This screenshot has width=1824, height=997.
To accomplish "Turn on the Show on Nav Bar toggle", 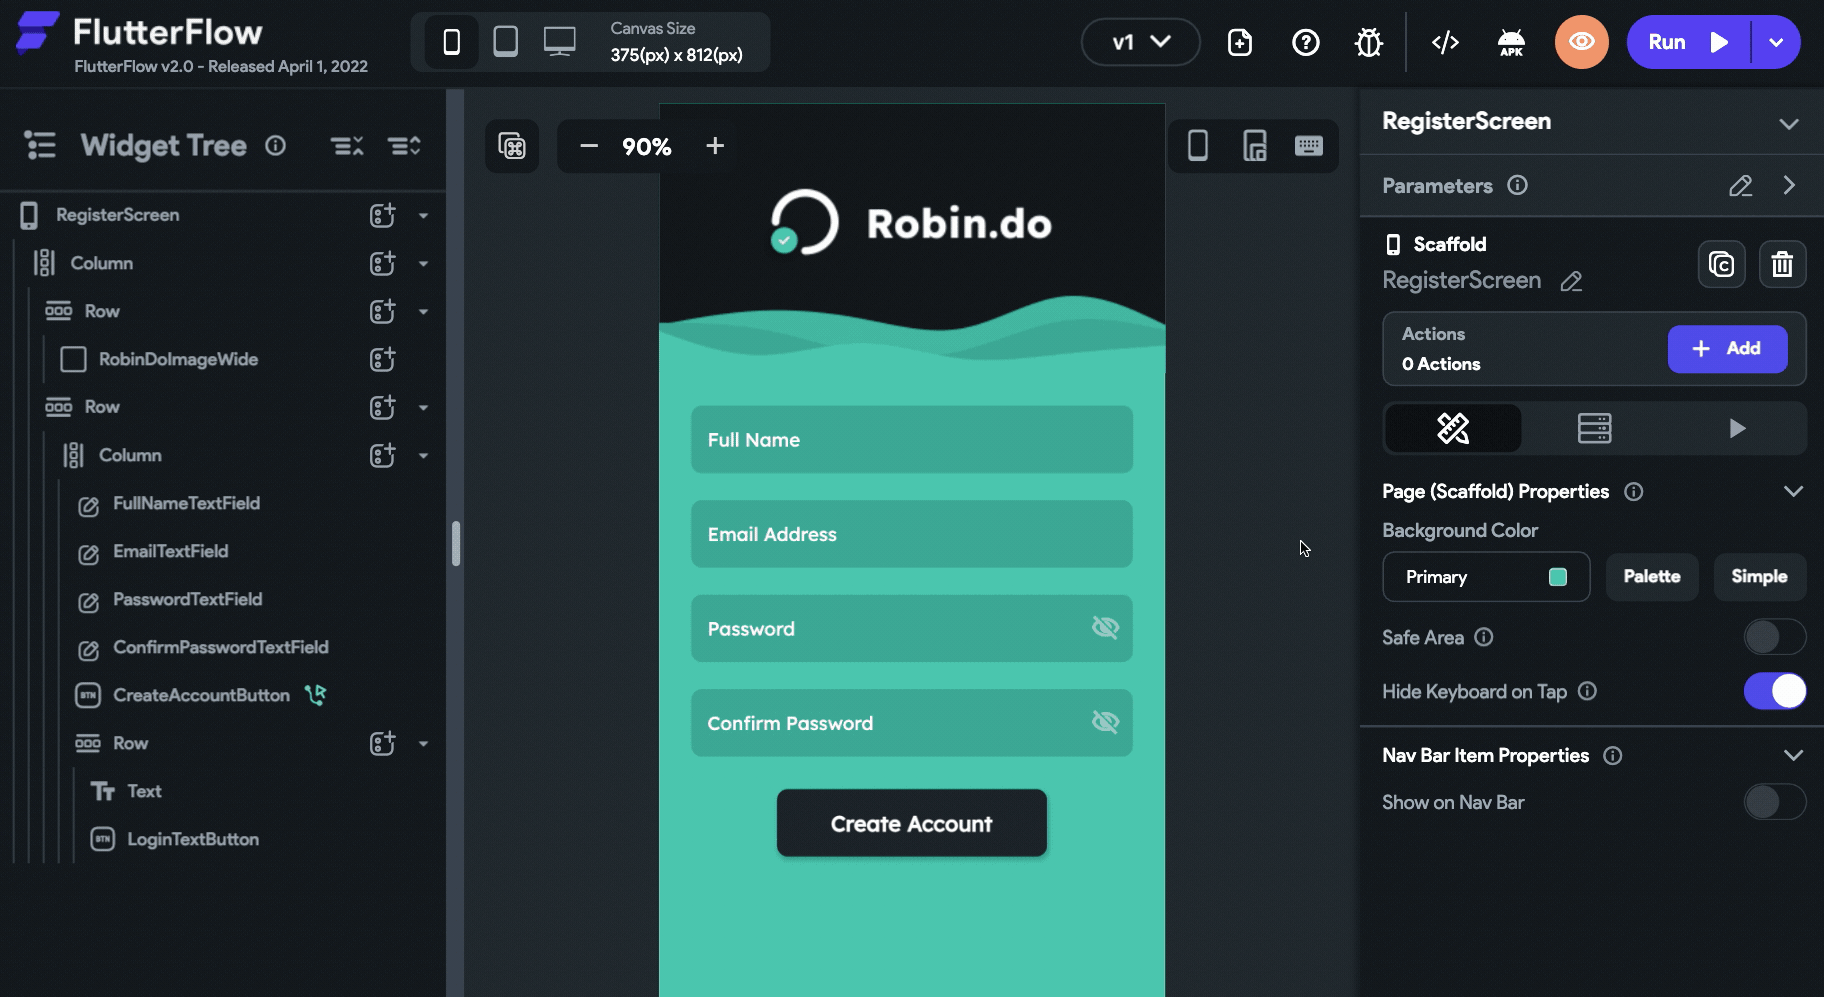I will point(1775,802).
